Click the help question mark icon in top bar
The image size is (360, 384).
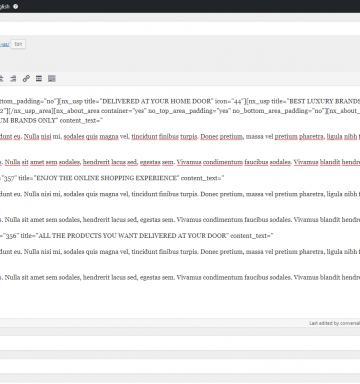point(16,6)
